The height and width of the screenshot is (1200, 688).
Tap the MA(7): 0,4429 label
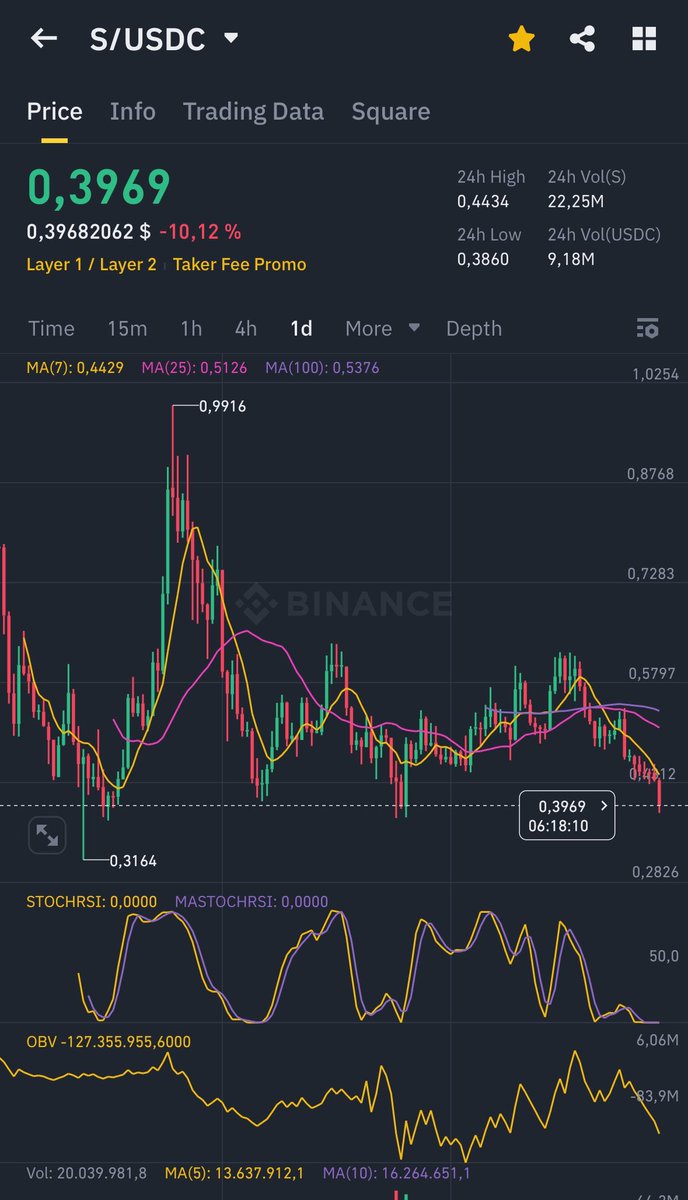[x=75, y=368]
